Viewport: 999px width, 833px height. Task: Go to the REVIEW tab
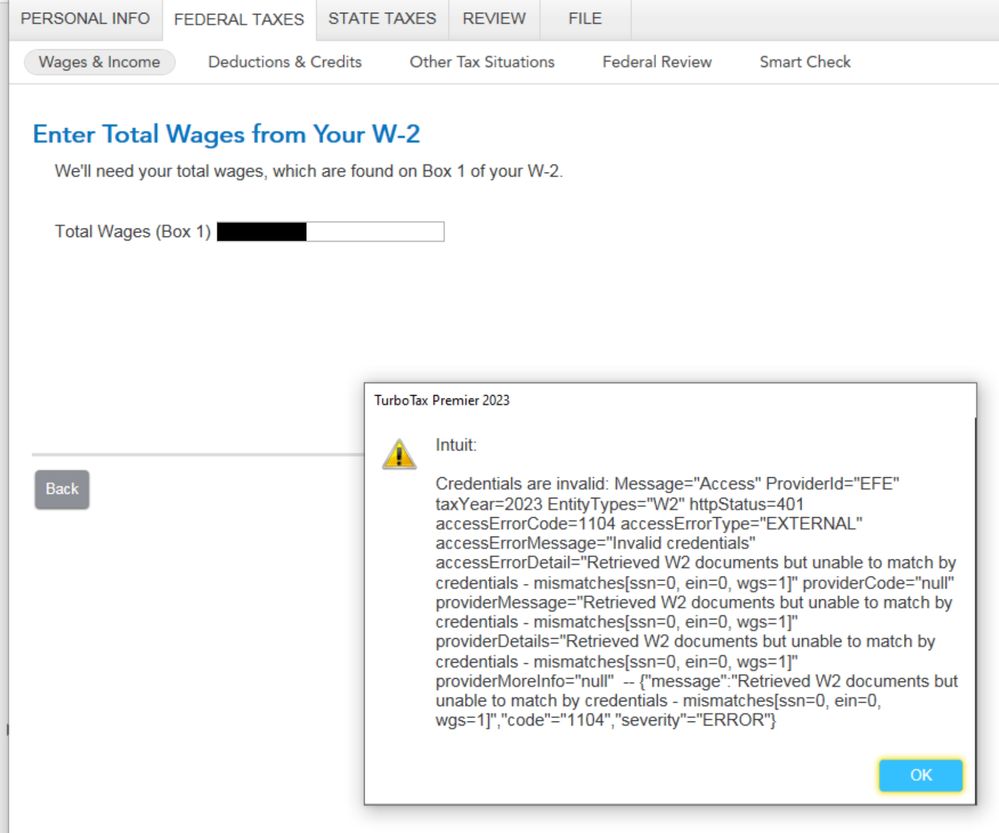494,18
